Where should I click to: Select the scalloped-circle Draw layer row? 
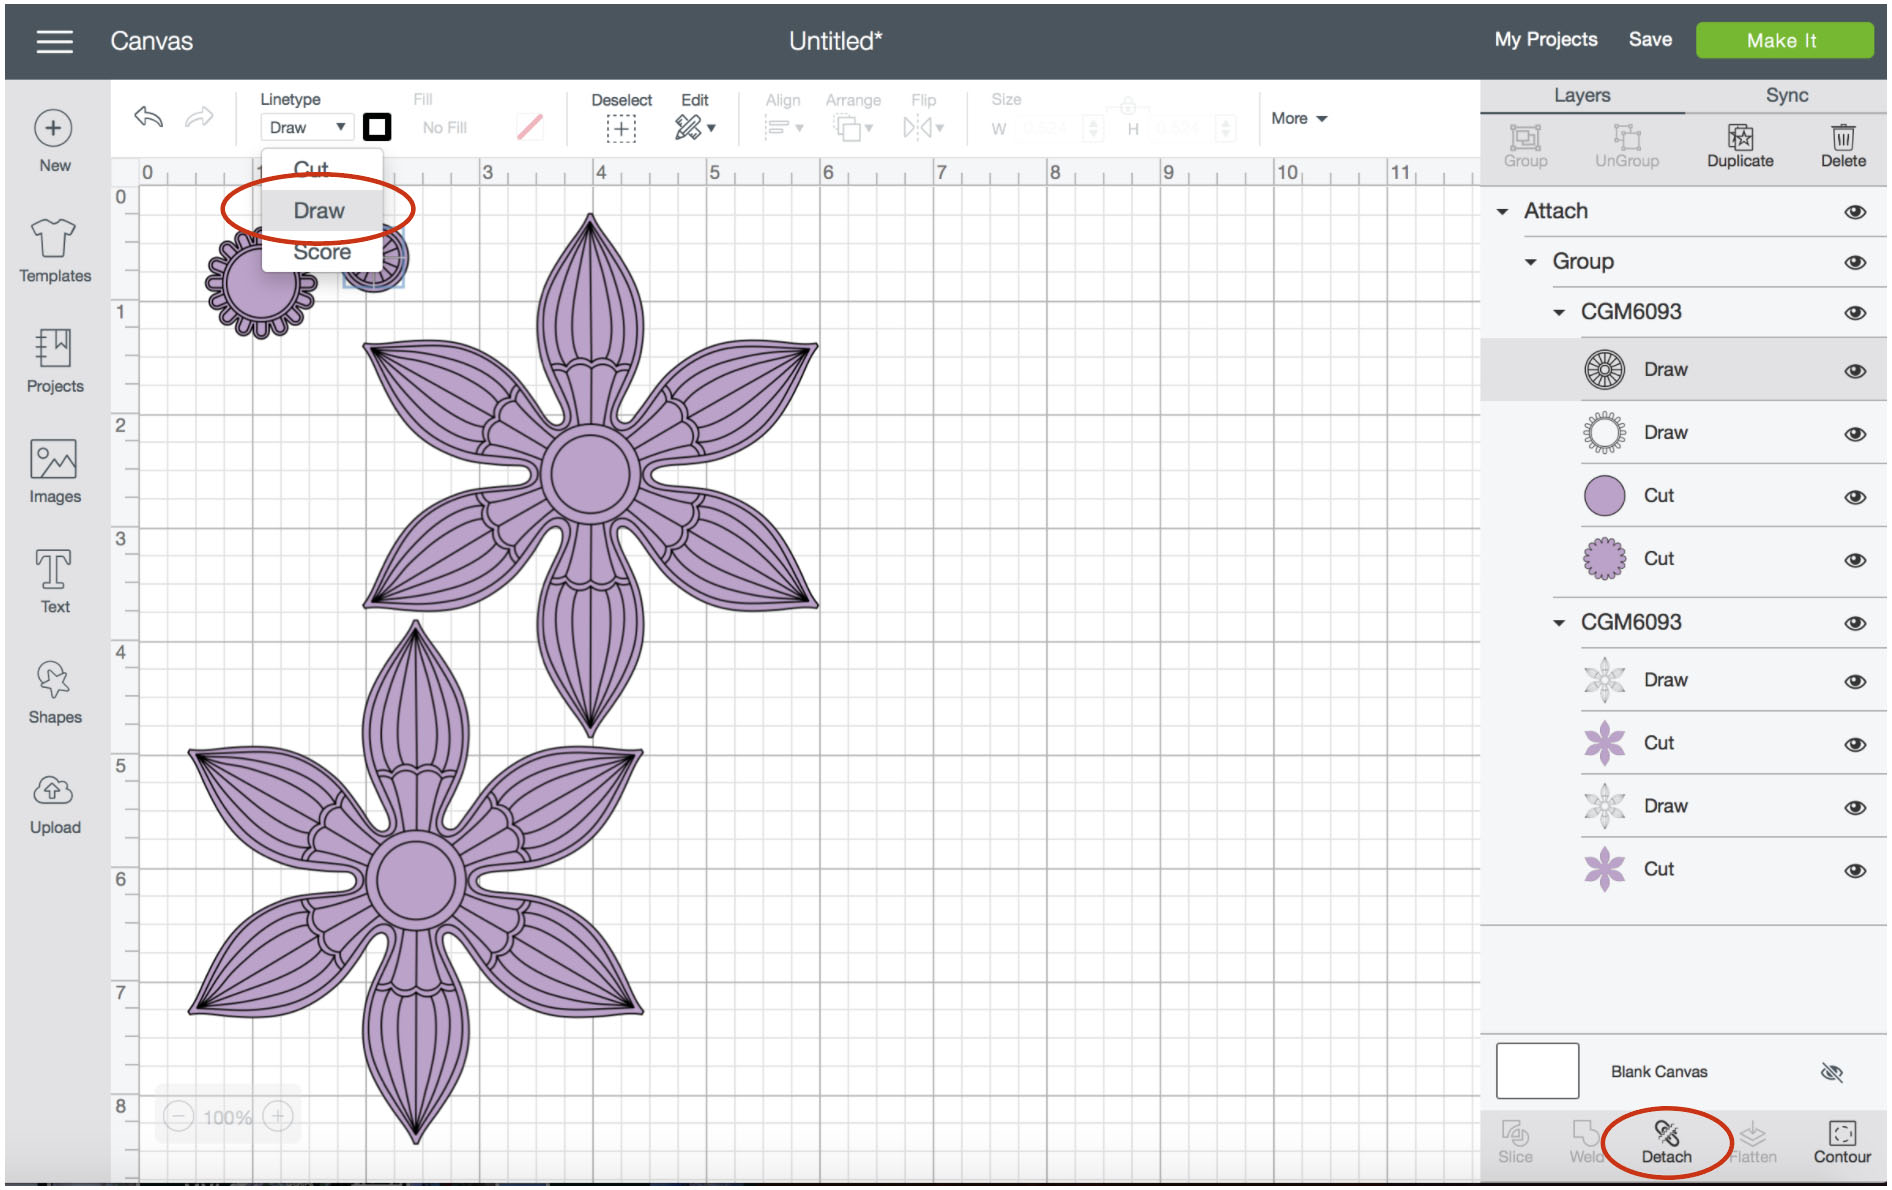[1683, 433]
